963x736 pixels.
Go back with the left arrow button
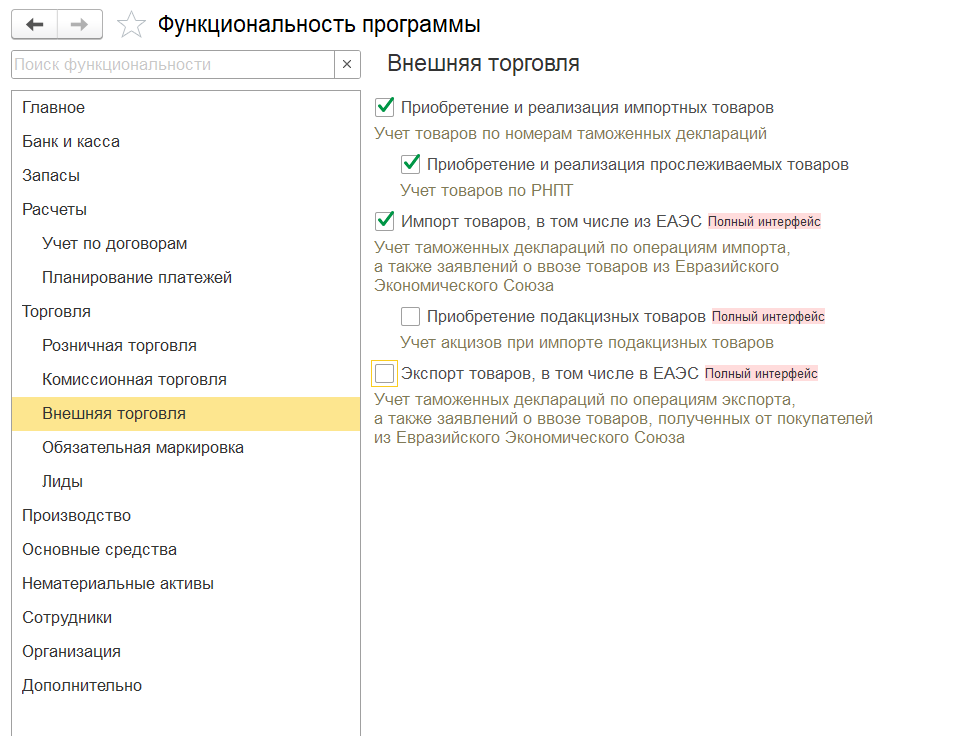(x=34, y=25)
